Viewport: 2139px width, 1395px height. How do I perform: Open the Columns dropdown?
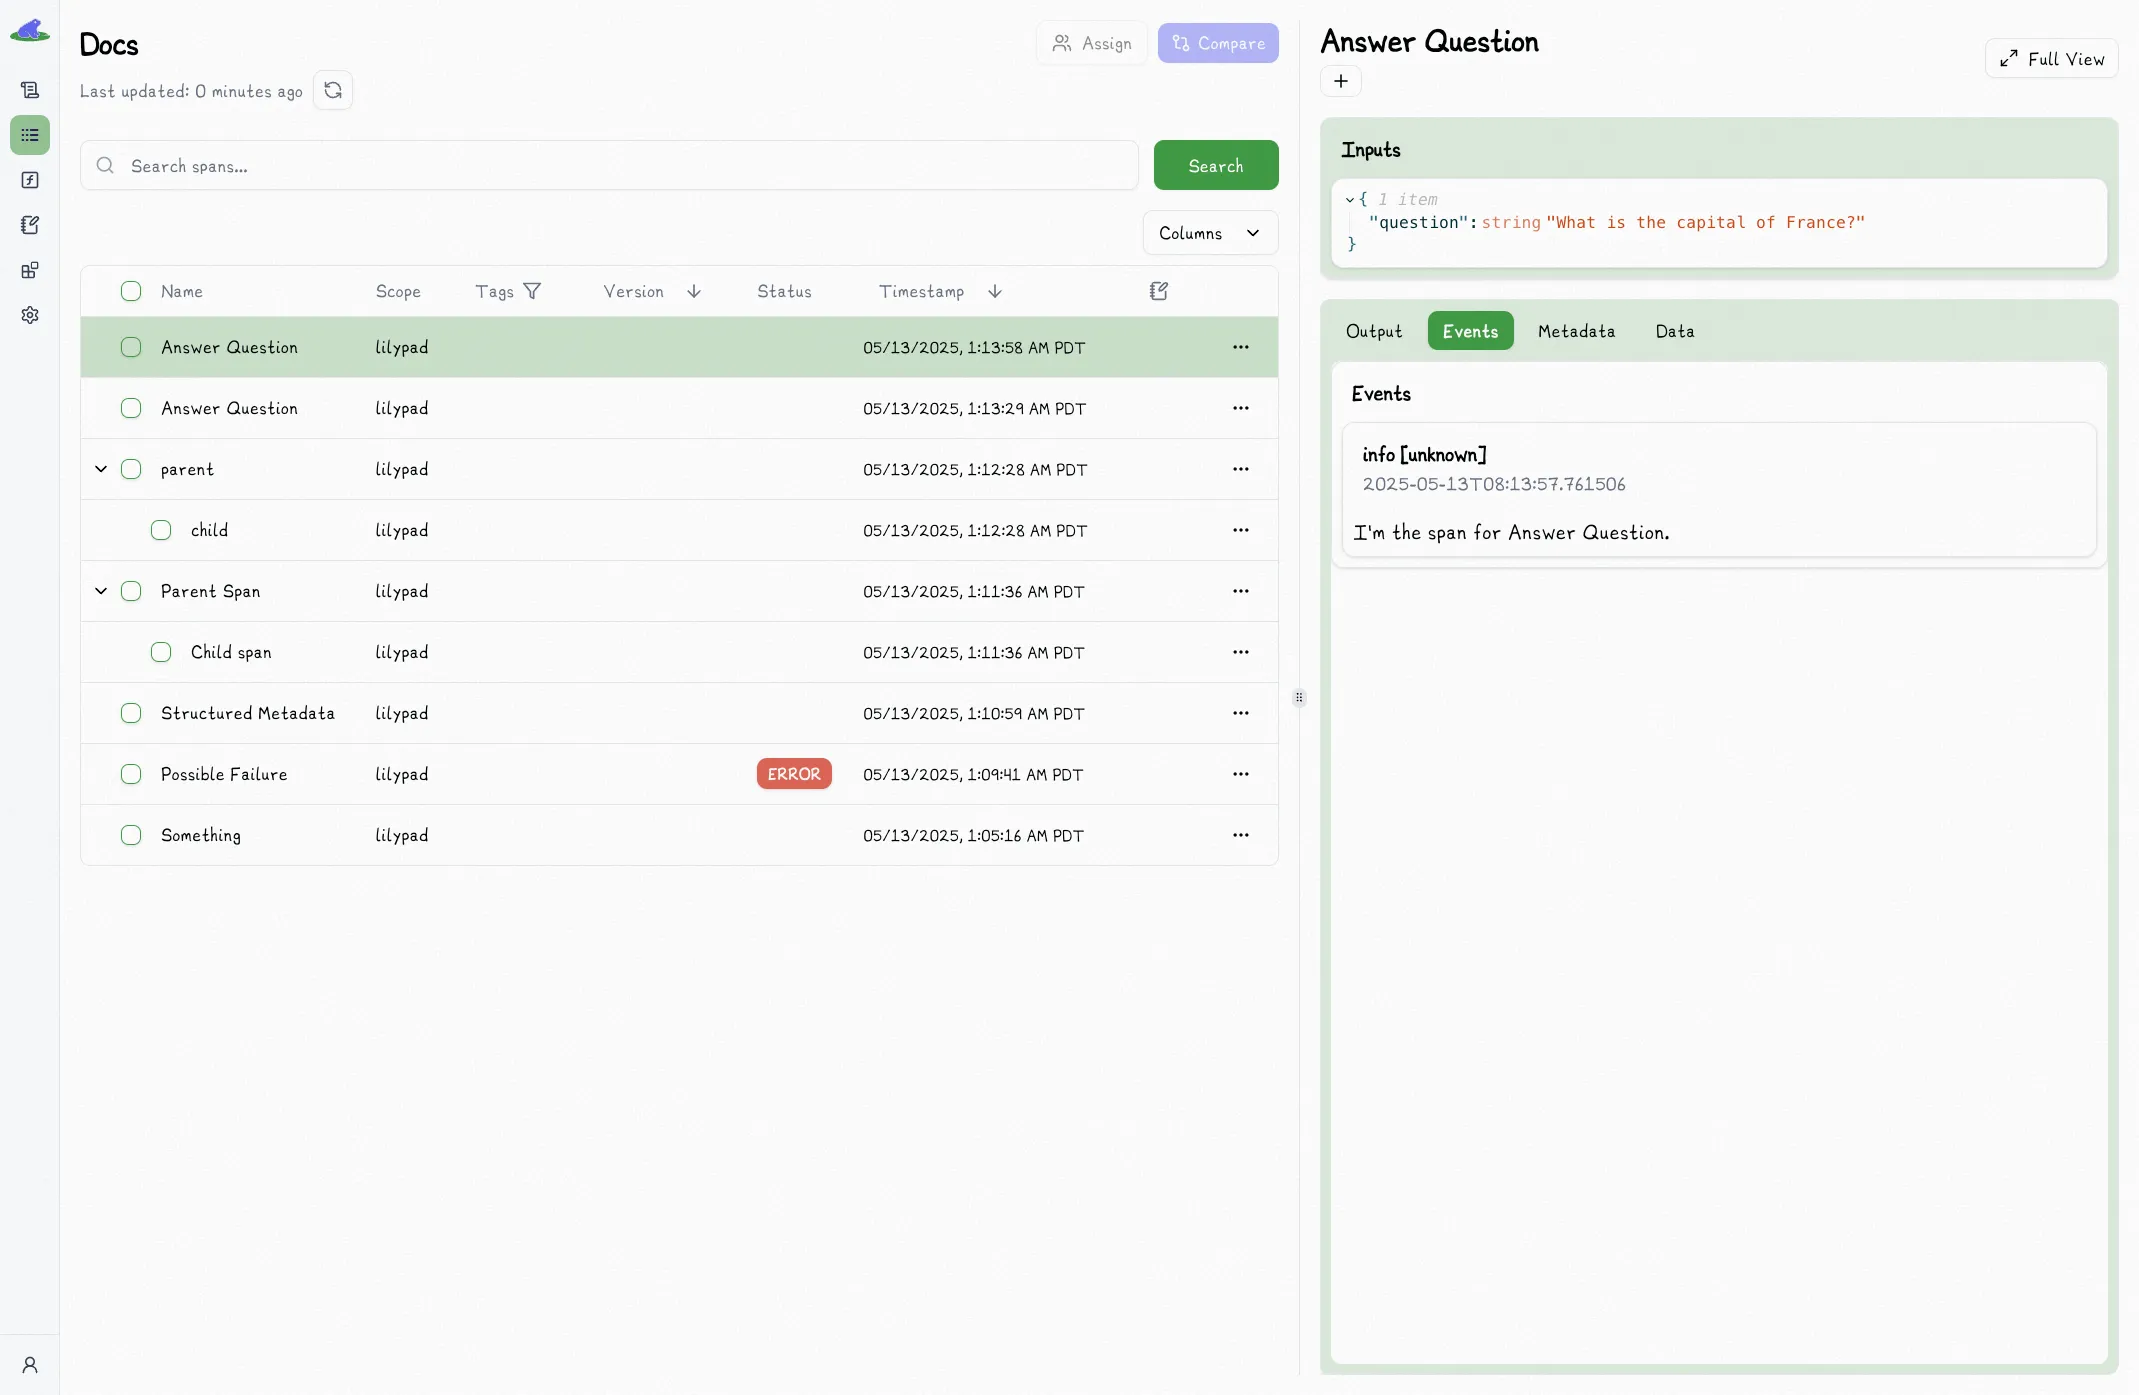pyautogui.click(x=1210, y=233)
